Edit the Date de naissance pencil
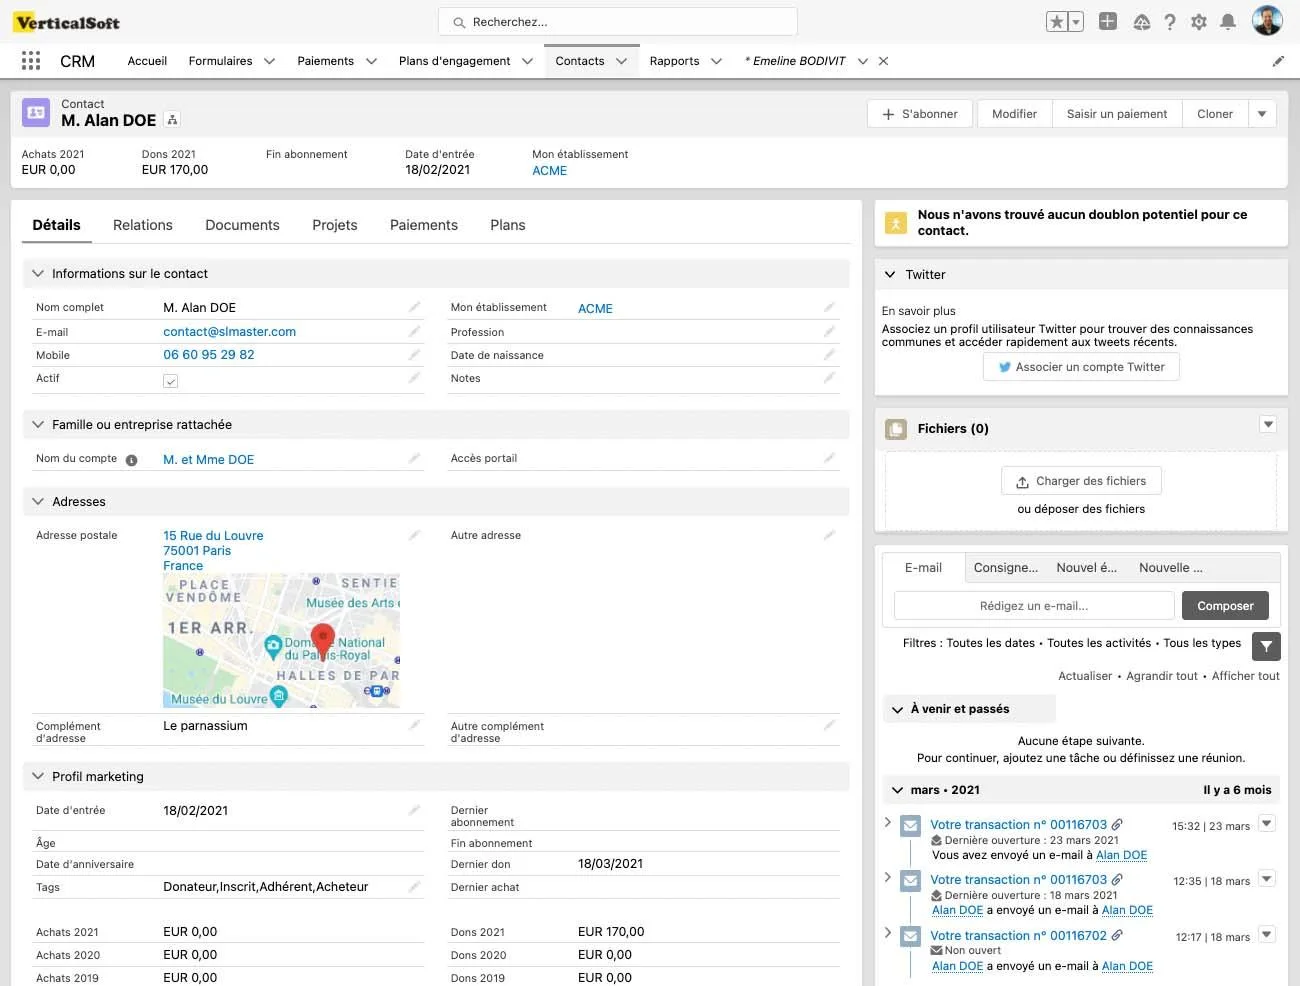 tap(829, 355)
